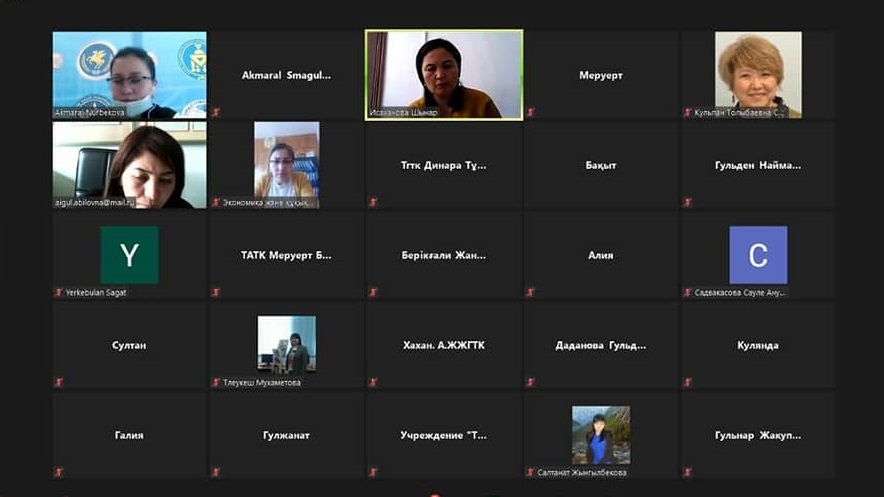Click the Гульнар Жакуп... participant tile
This screenshot has width=884, height=497.
(x=758, y=435)
